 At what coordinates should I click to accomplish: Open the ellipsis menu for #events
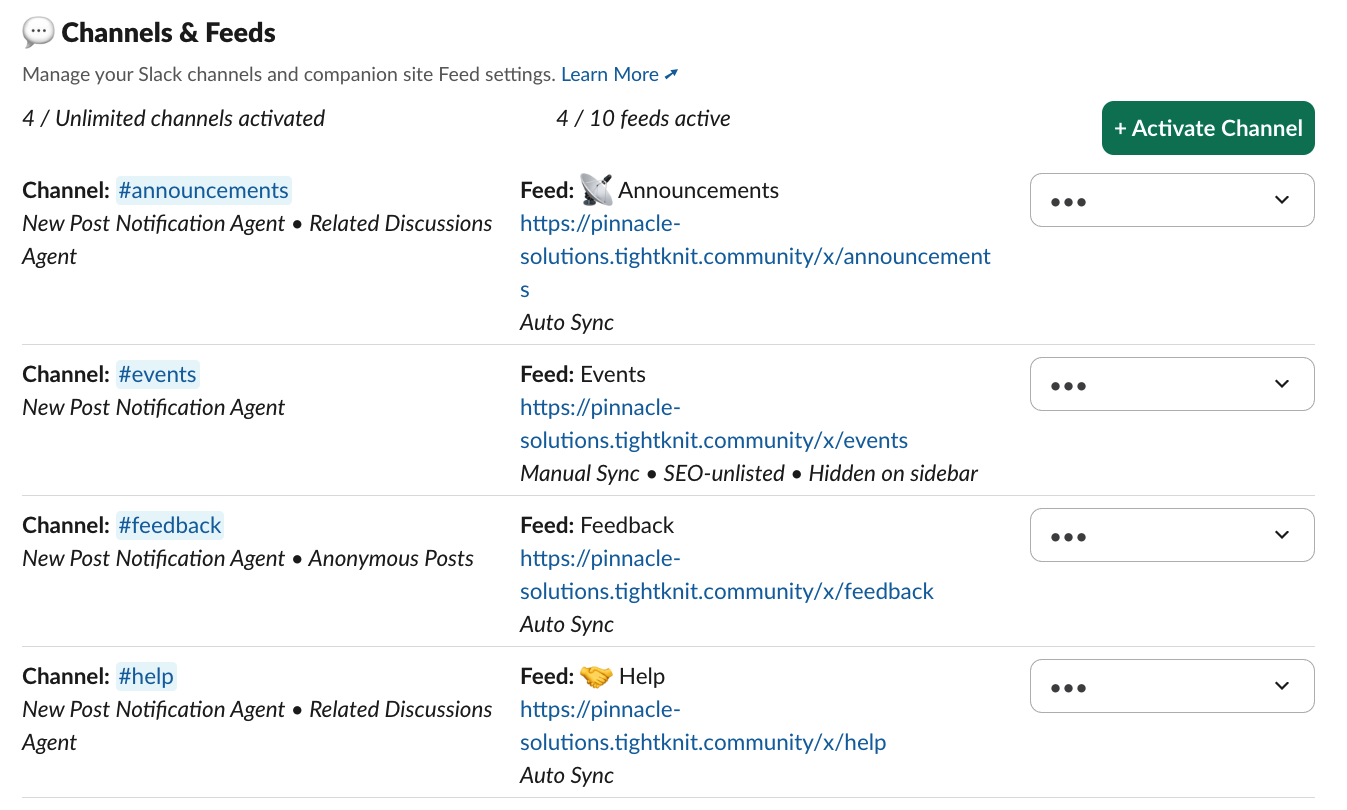[1069, 384]
